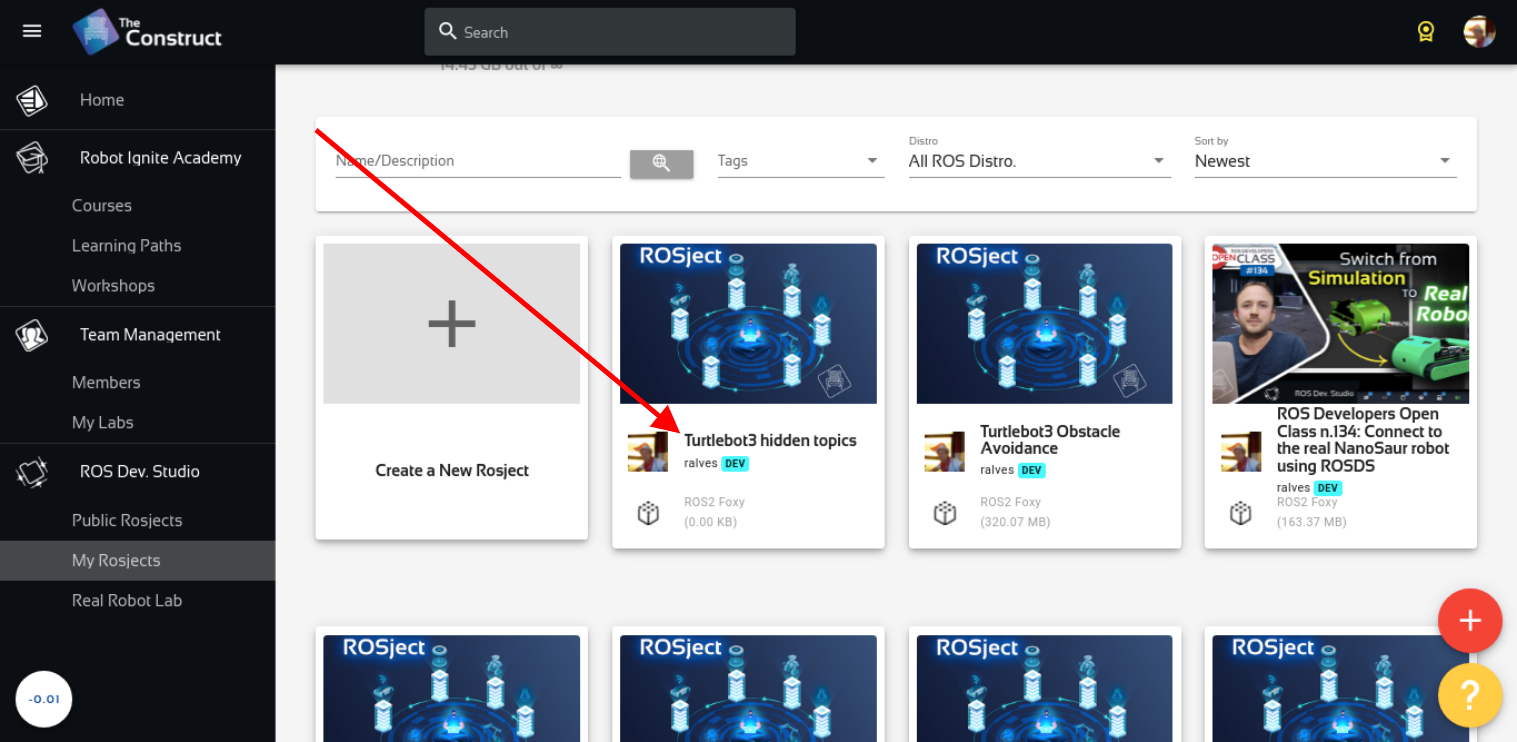Open Turtlebot3 hidden topics title
This screenshot has width=1517, height=742.
[x=770, y=440]
